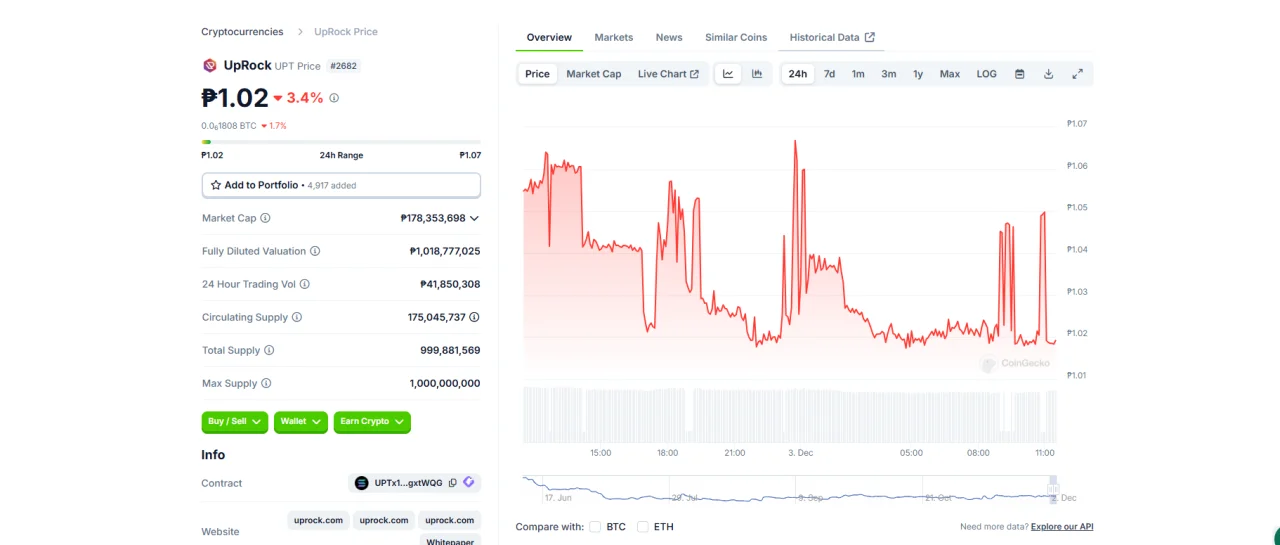Switch to candlestick chart view icon
Viewport: 1280px width, 545px height.
pos(757,74)
